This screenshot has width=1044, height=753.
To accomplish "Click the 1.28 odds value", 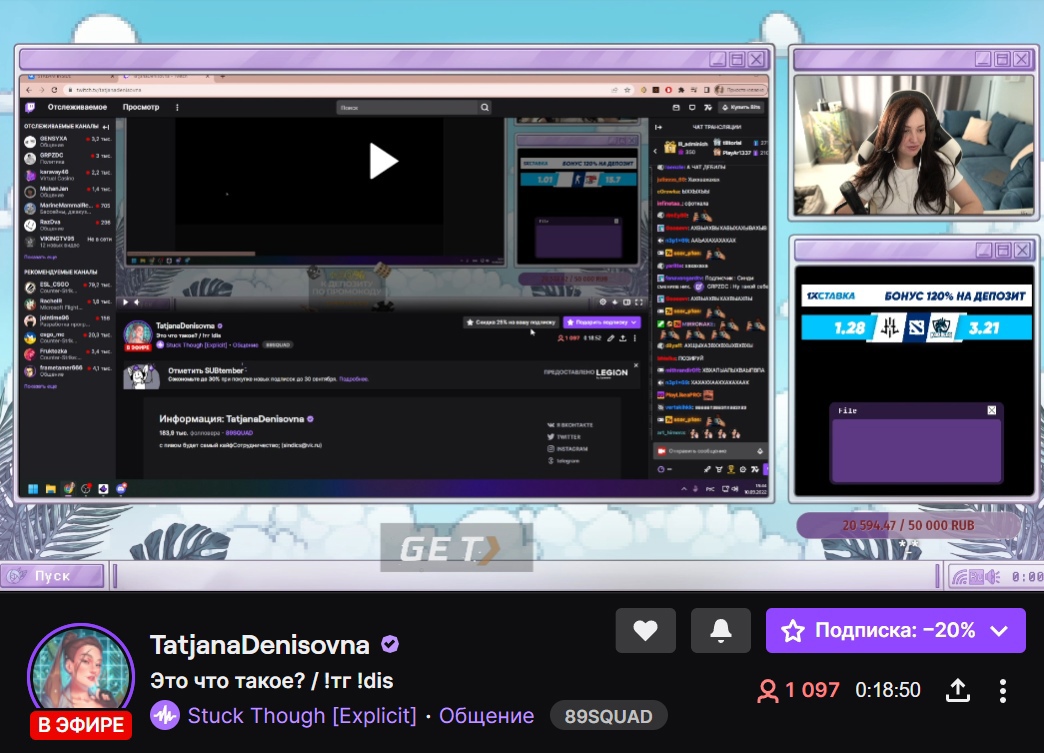I will pos(850,328).
